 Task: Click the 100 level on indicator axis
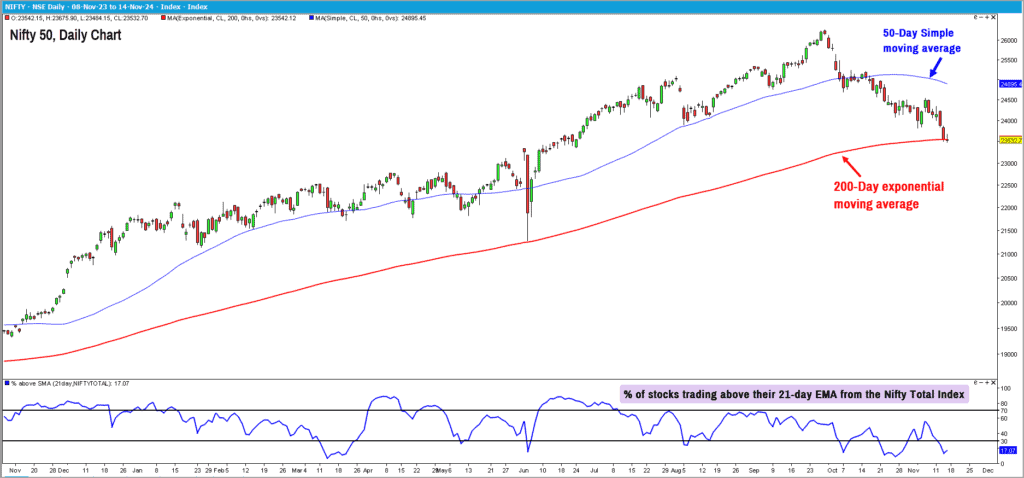click(x=1006, y=389)
